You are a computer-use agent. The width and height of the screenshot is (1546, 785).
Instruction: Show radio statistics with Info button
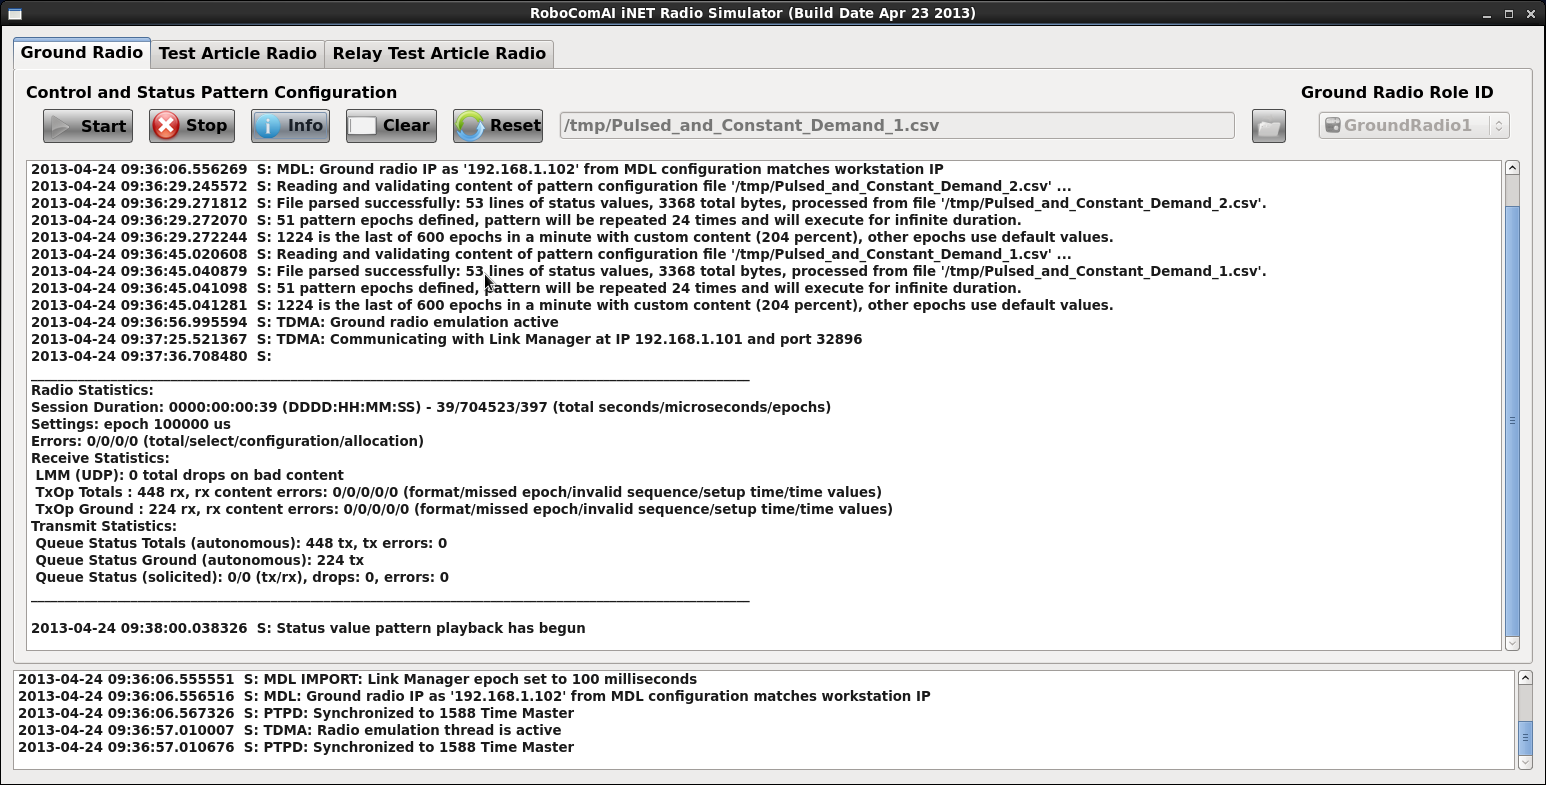click(290, 126)
